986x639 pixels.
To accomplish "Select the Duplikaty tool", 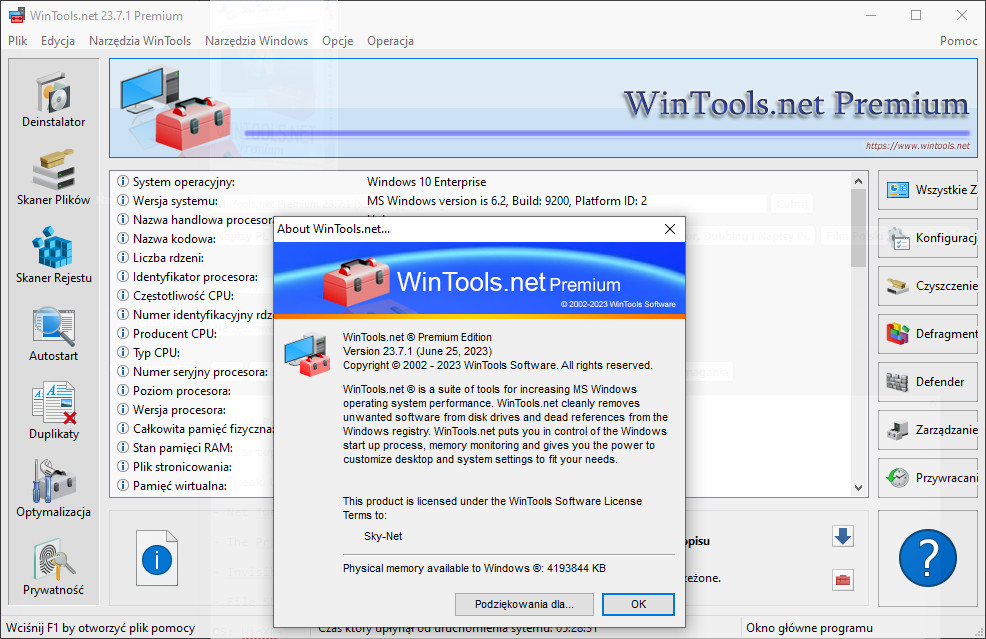I will 53,413.
